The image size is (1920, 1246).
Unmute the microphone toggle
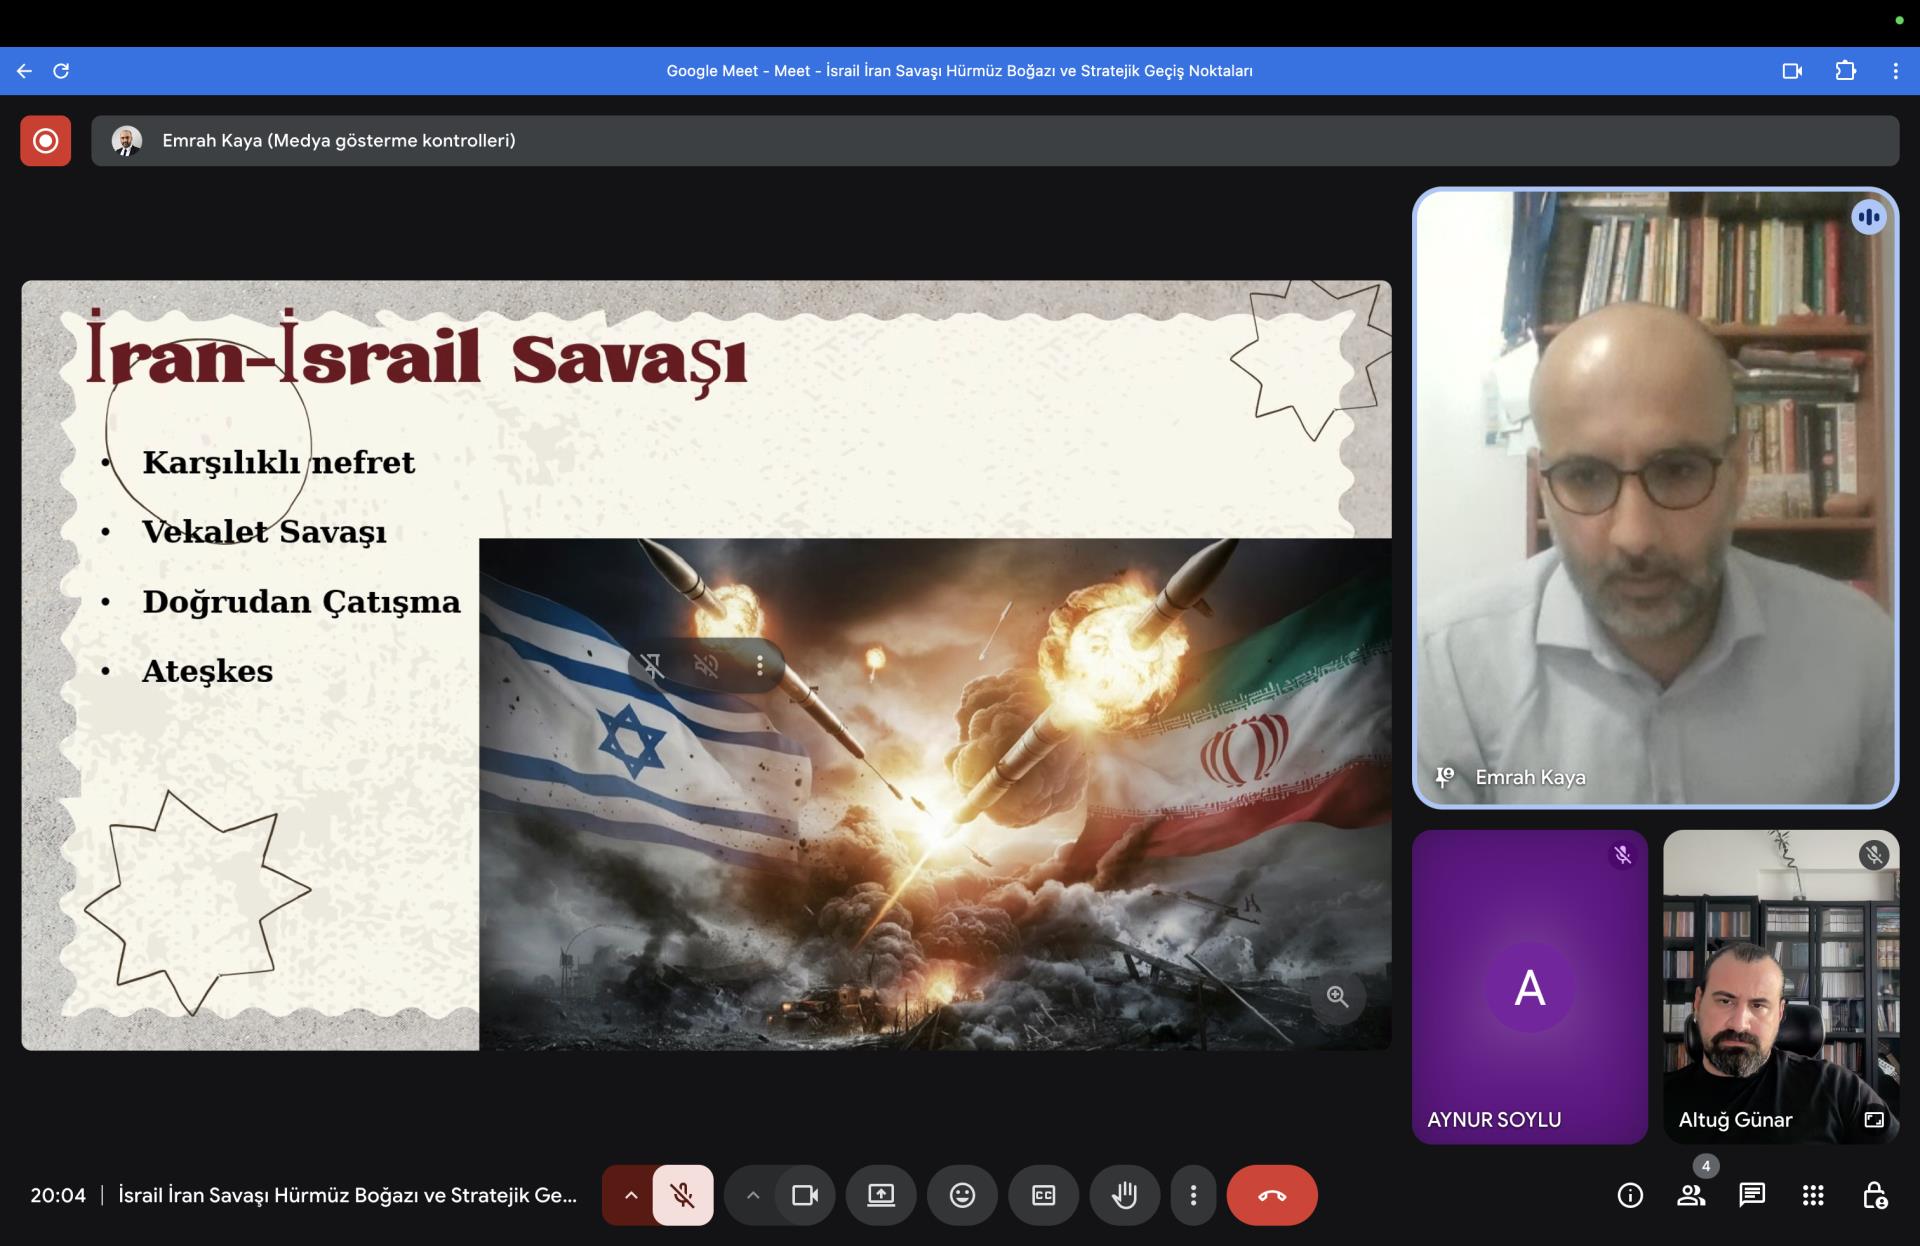[683, 1195]
